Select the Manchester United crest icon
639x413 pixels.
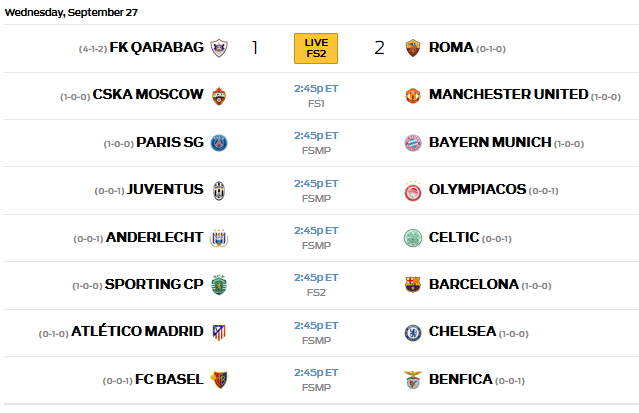[x=413, y=95]
